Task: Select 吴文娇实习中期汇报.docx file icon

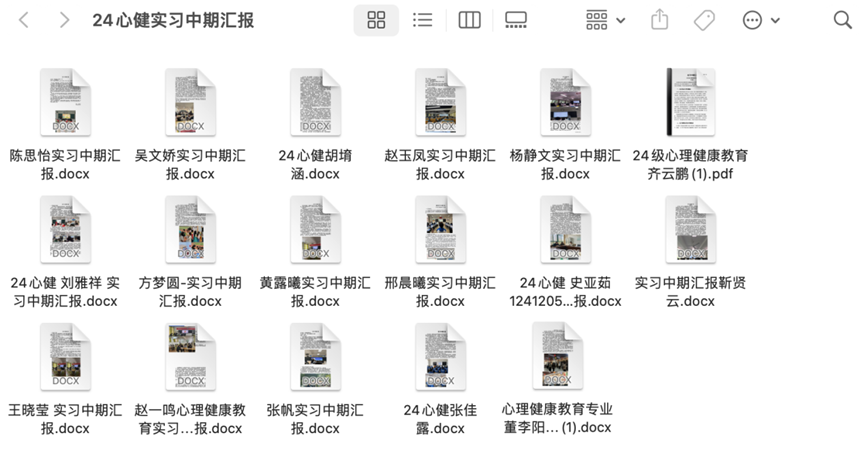Action: 191,102
